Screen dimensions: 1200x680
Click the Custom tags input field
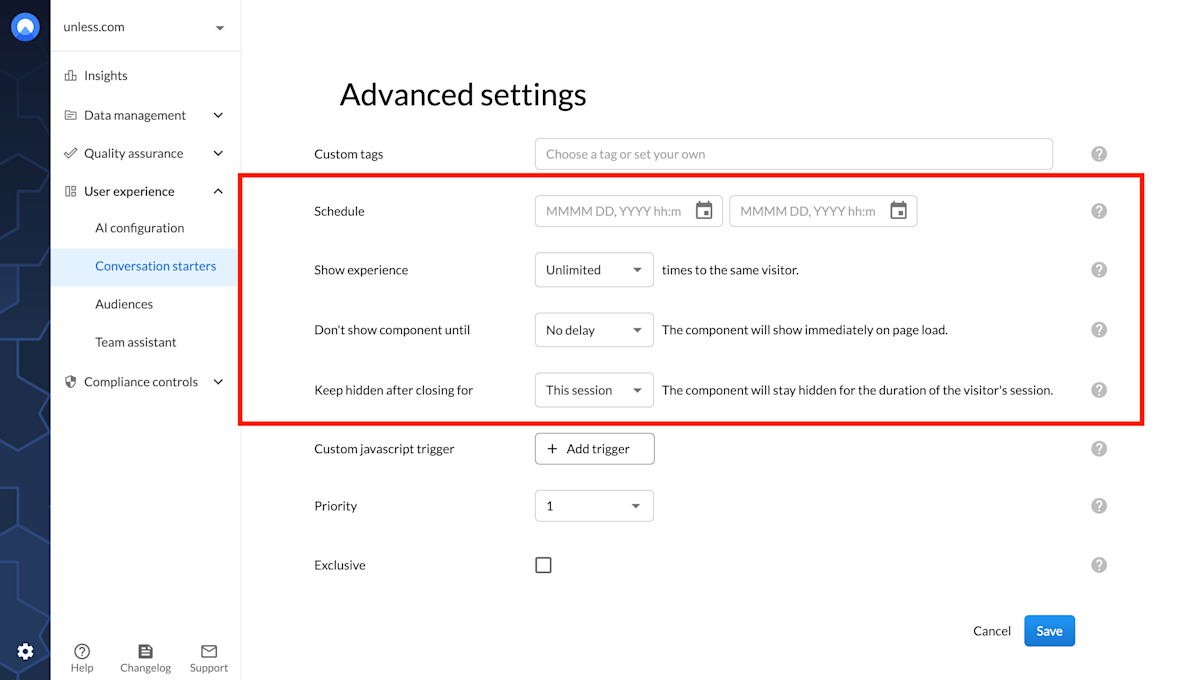tap(793, 153)
